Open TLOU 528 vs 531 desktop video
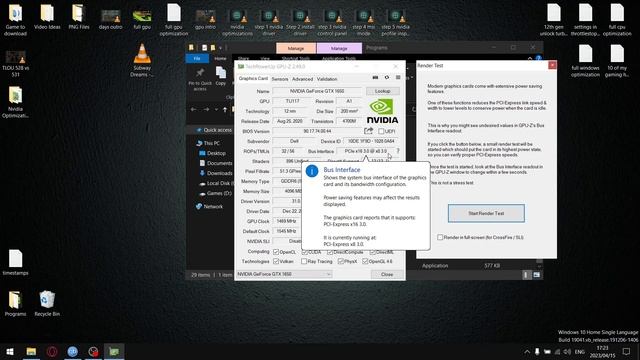The image size is (640, 360). pos(15,63)
